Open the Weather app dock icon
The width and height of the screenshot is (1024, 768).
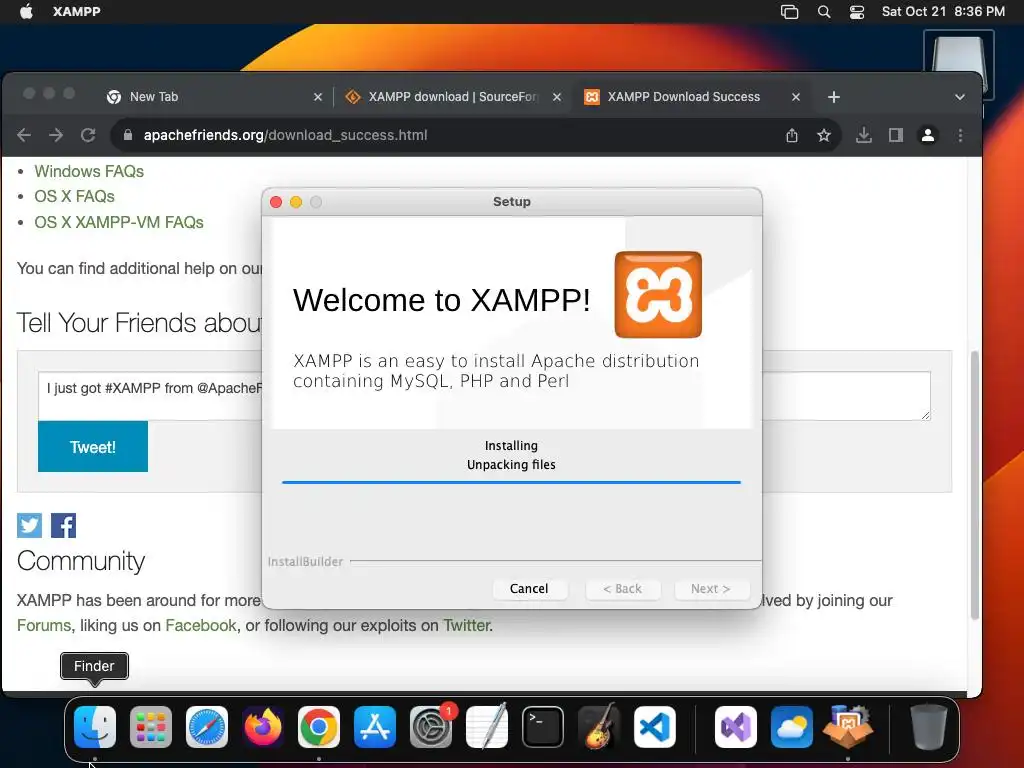[x=792, y=727]
